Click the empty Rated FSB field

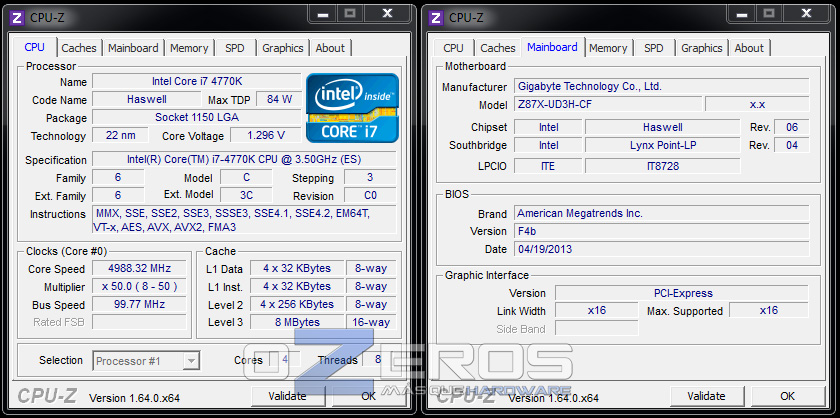(x=139, y=322)
